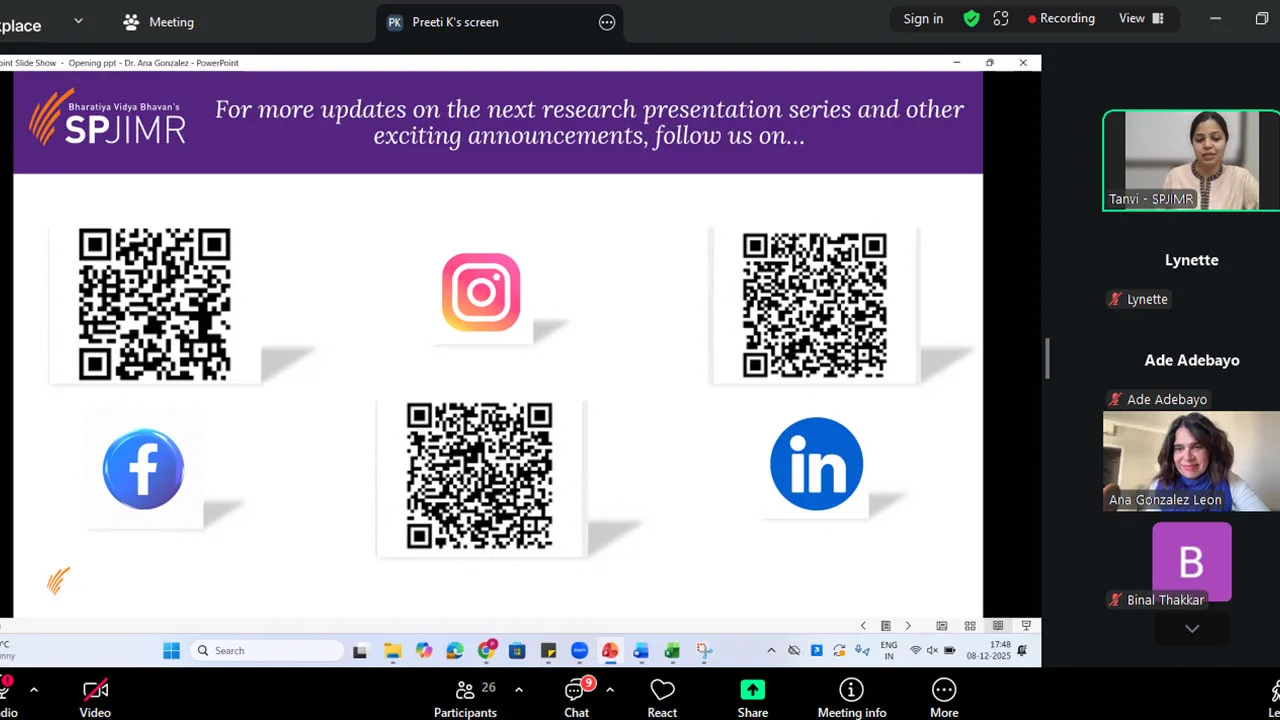Screen dimensions: 1280x720
Task: Open the React emoji menu
Action: 662,699
